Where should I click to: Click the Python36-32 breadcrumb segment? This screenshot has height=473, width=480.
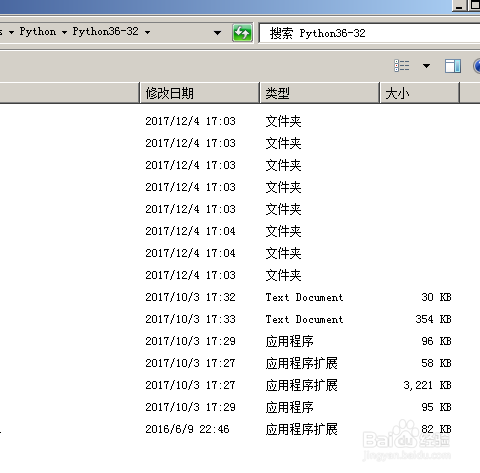(x=105, y=32)
